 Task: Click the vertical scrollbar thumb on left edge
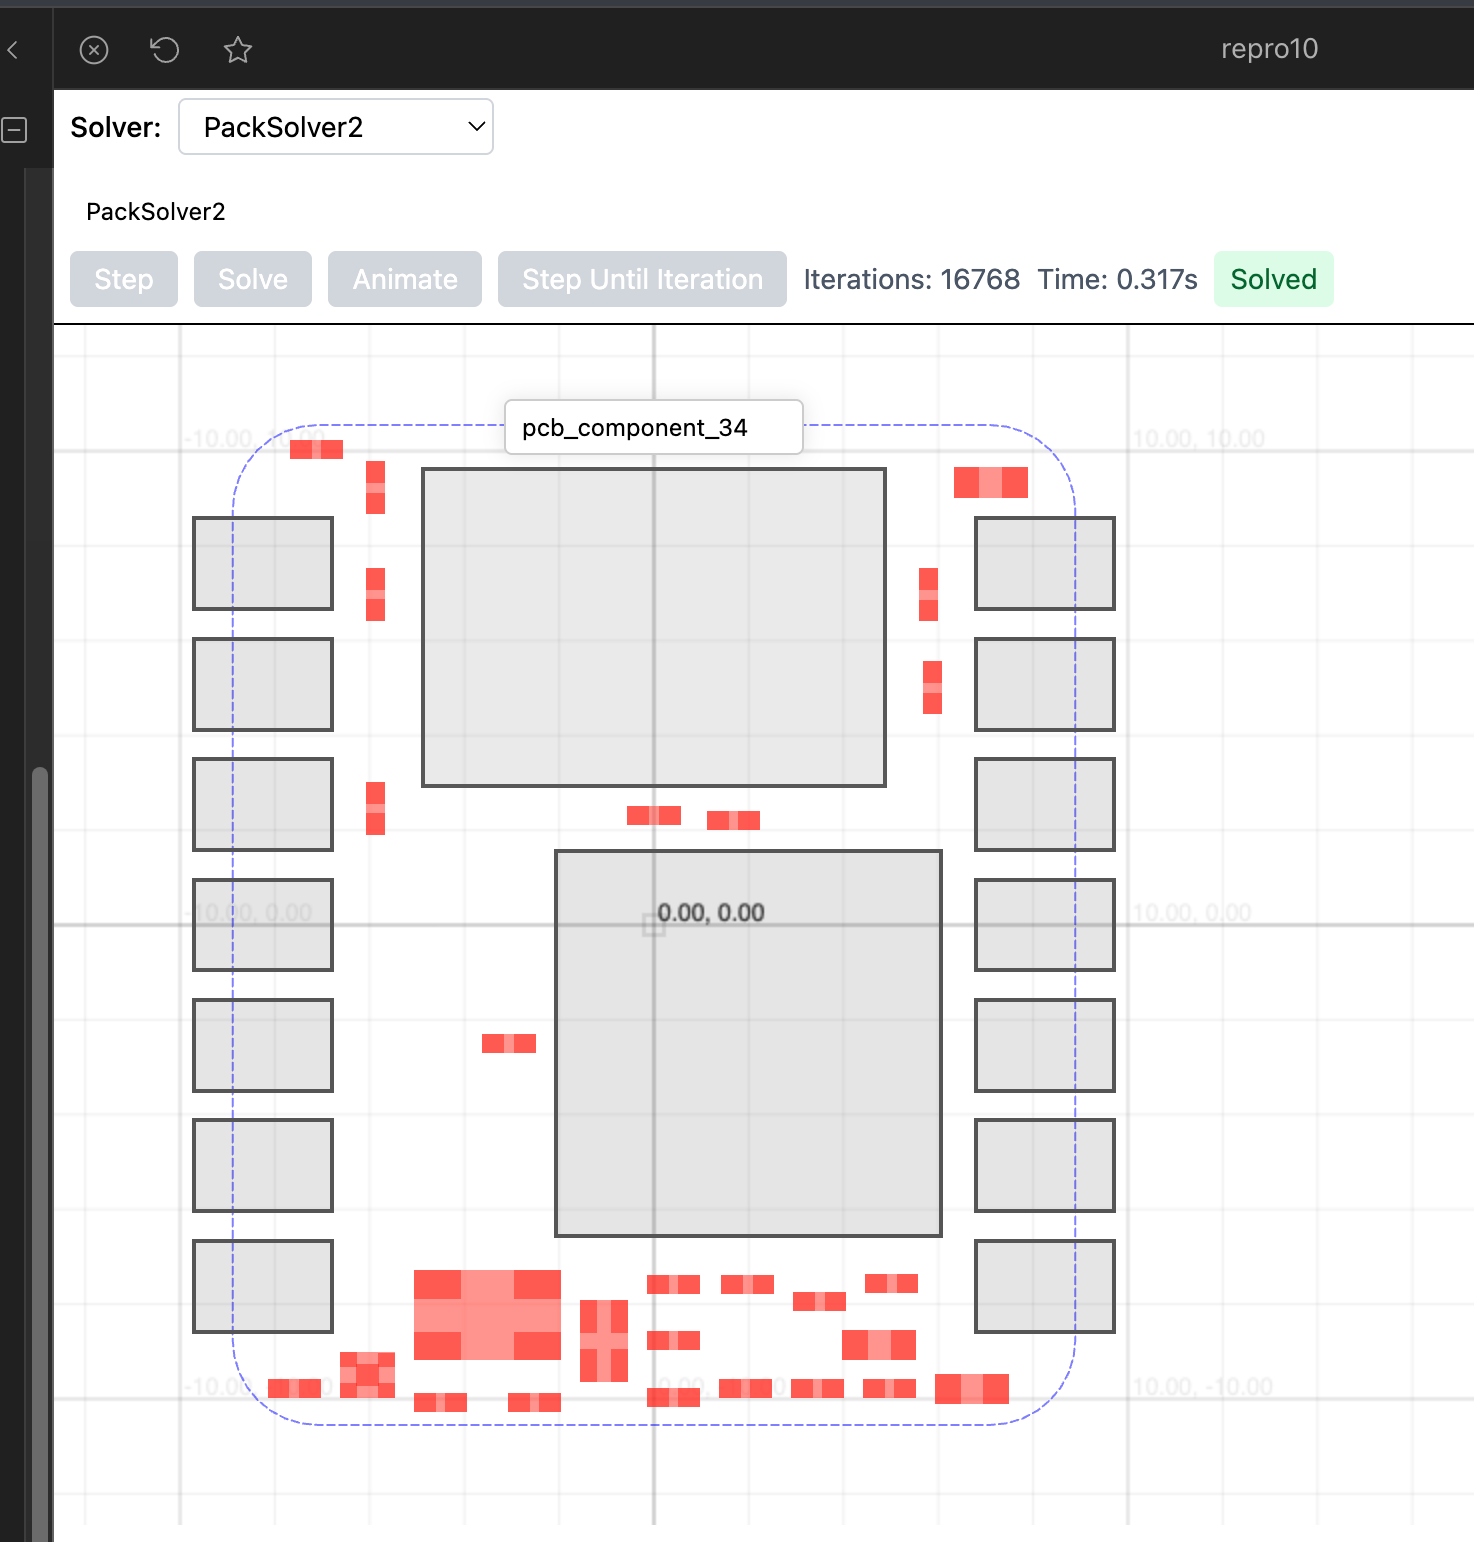point(40,1154)
